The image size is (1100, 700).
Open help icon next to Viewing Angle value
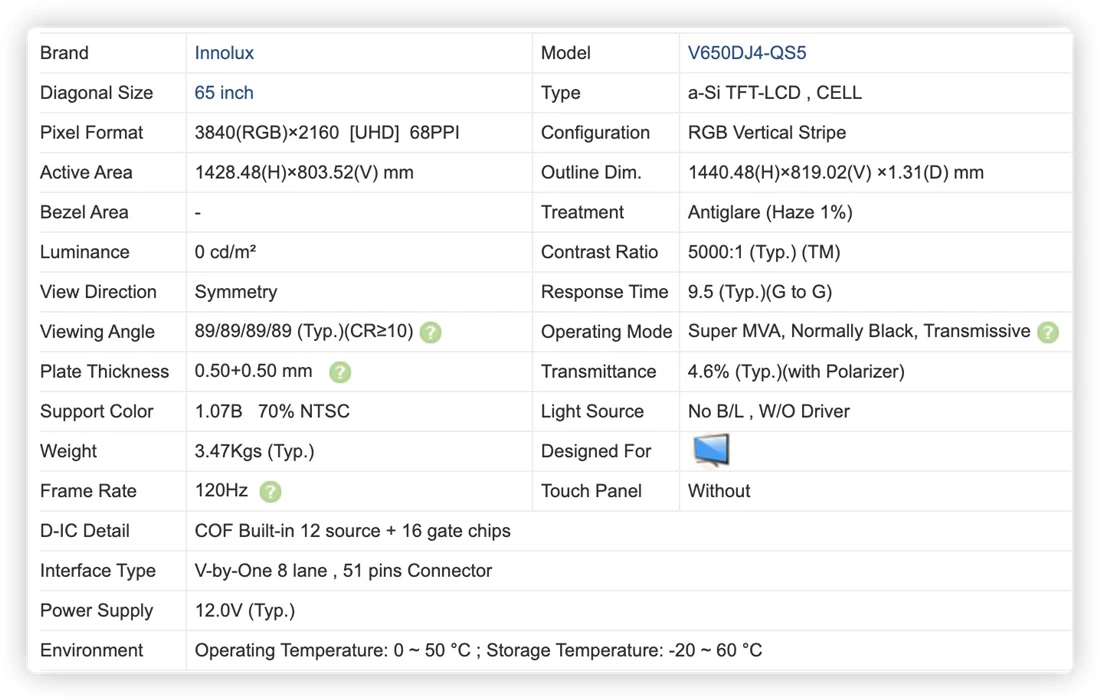[430, 332]
